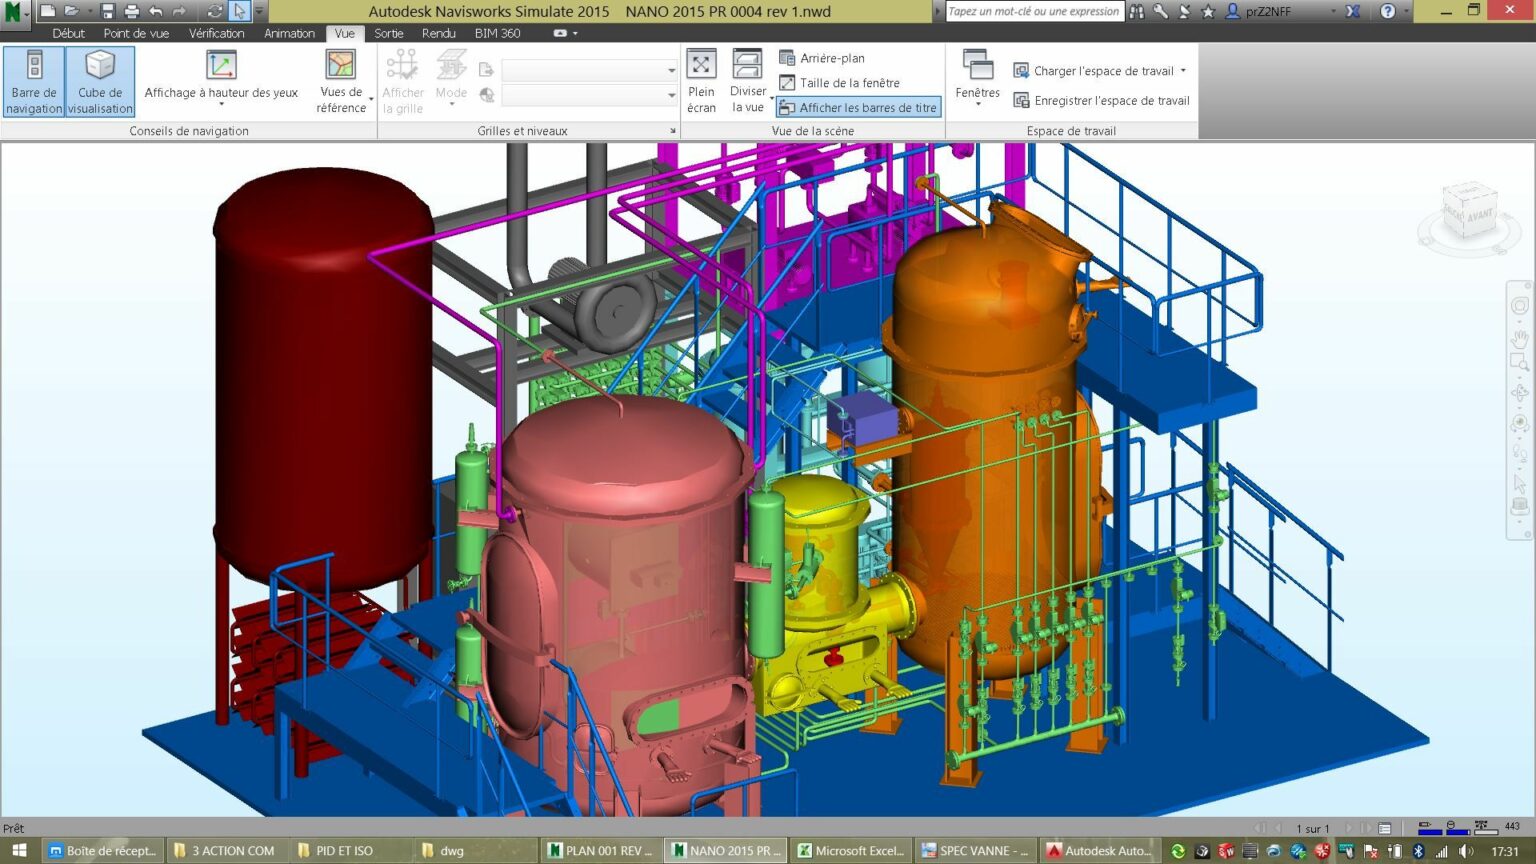Open the upper grid combo box
This screenshot has height=864, width=1536.
click(589, 70)
